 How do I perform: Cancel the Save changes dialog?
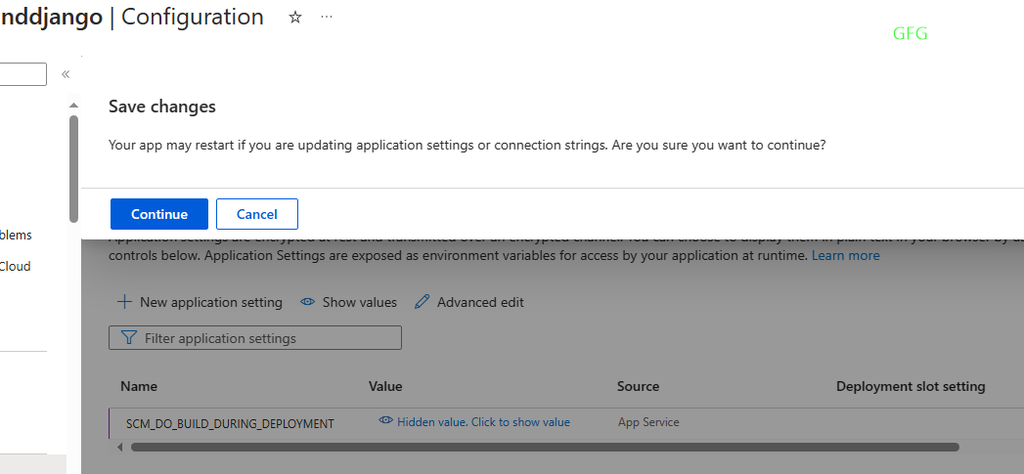coord(257,214)
